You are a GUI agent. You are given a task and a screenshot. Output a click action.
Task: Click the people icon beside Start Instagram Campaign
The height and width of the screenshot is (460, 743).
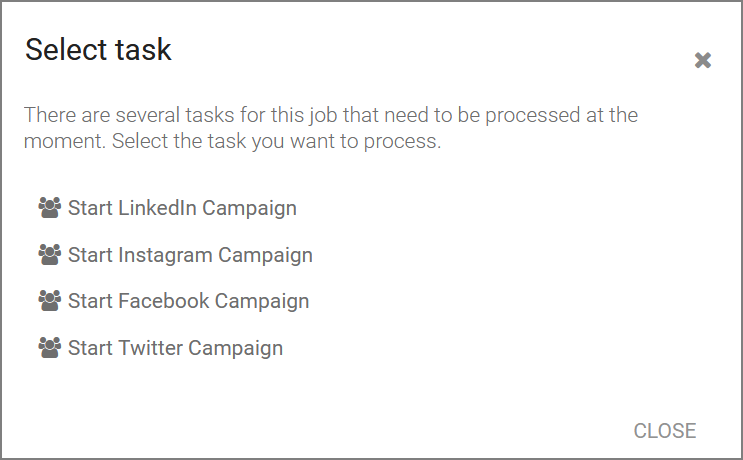click(49, 254)
